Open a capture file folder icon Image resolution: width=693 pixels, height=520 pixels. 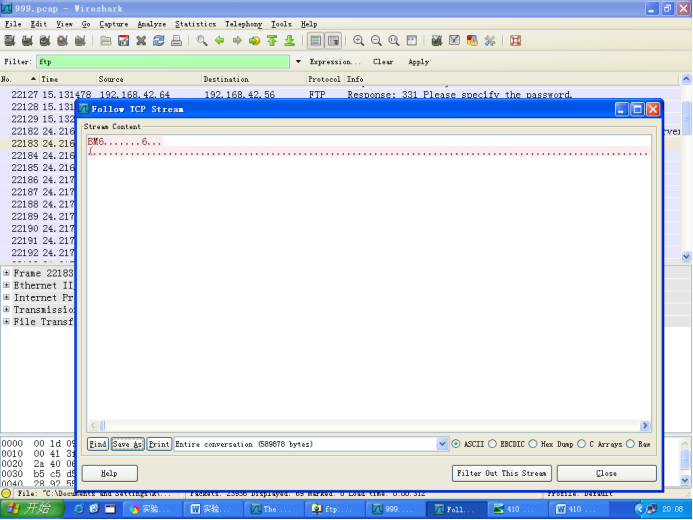106,41
